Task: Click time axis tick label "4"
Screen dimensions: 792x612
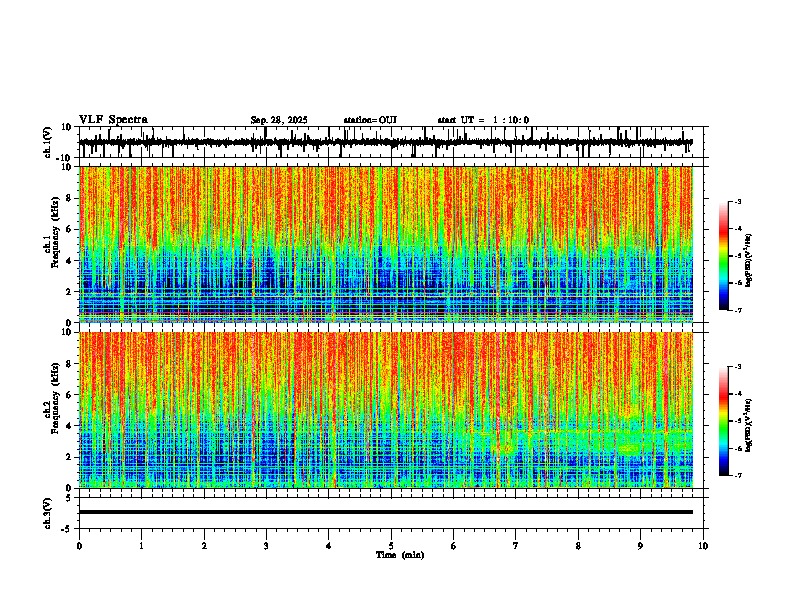Action: [x=329, y=546]
